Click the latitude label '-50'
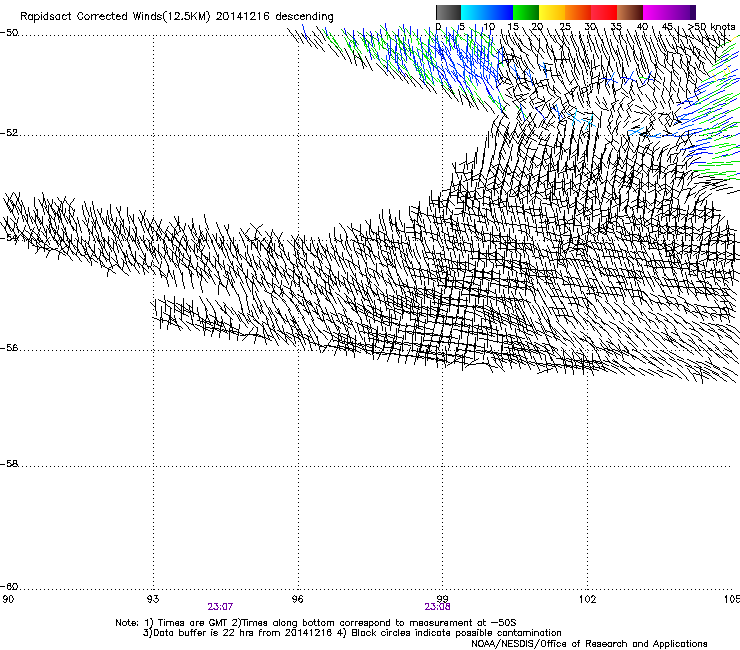 [x=9, y=33]
